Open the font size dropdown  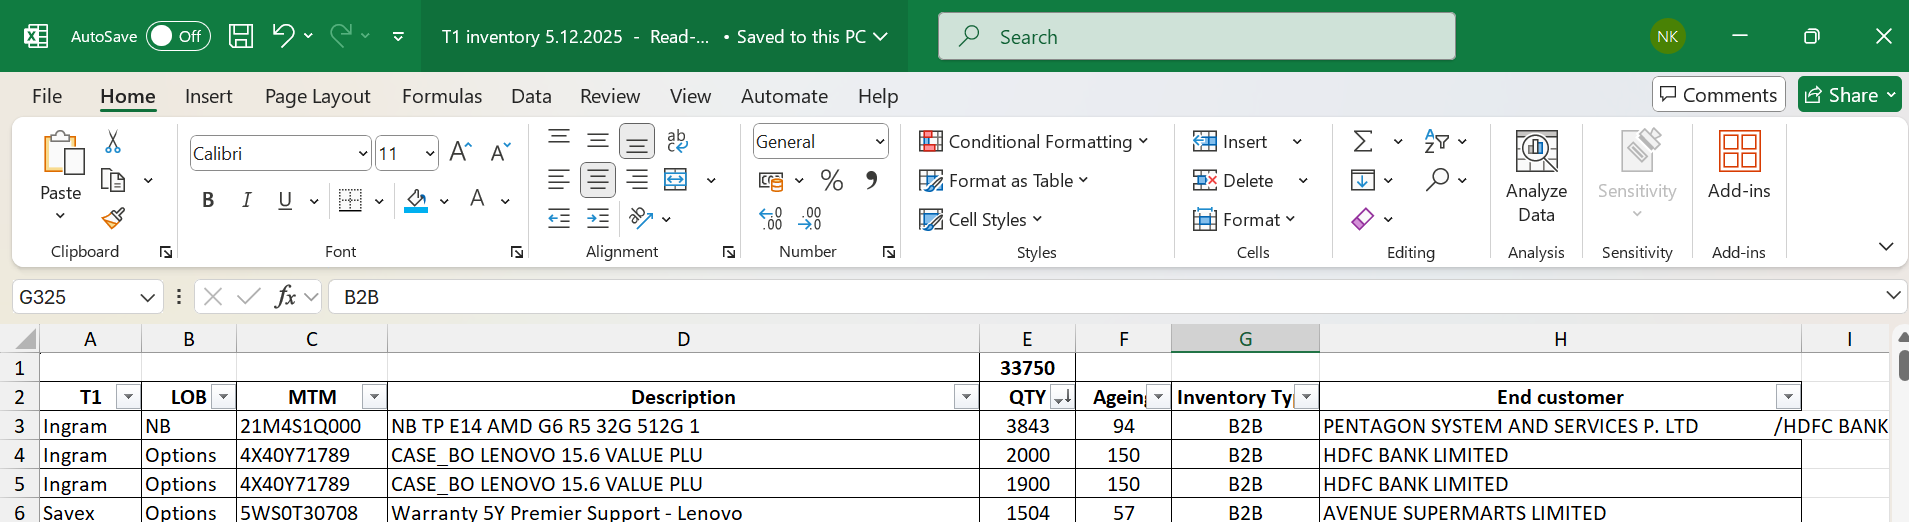pyautogui.click(x=430, y=153)
